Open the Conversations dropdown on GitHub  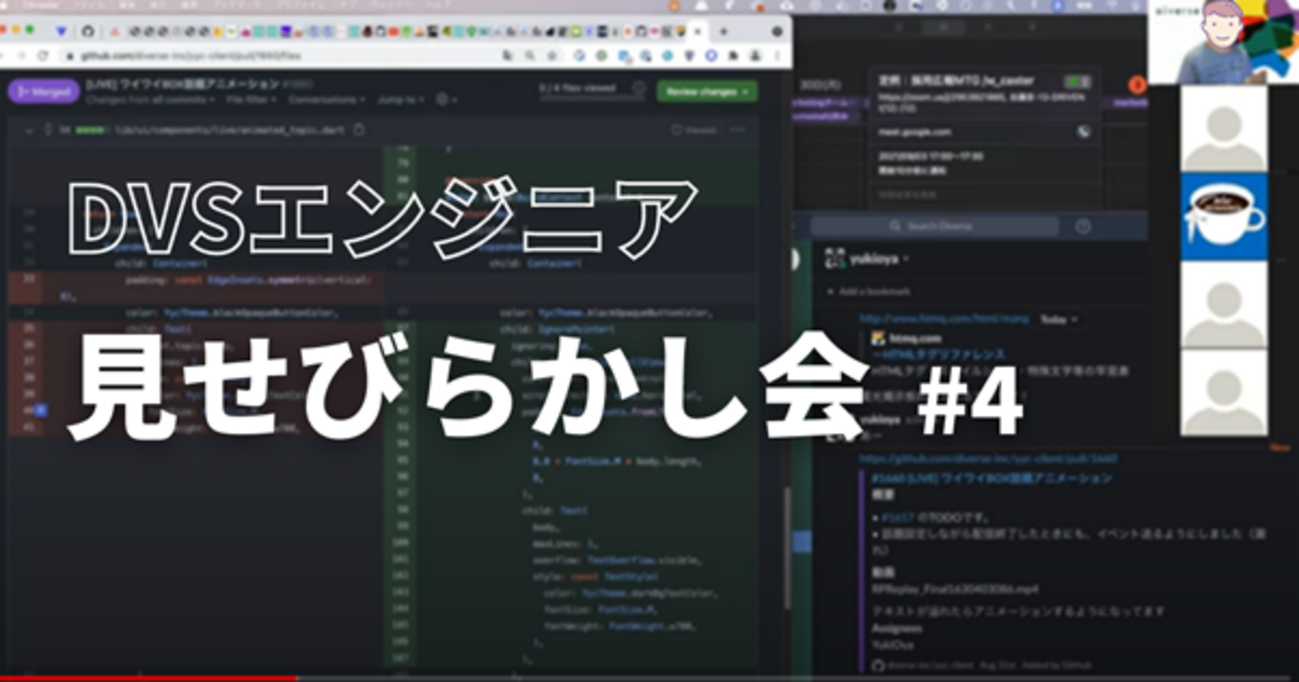pos(327,100)
